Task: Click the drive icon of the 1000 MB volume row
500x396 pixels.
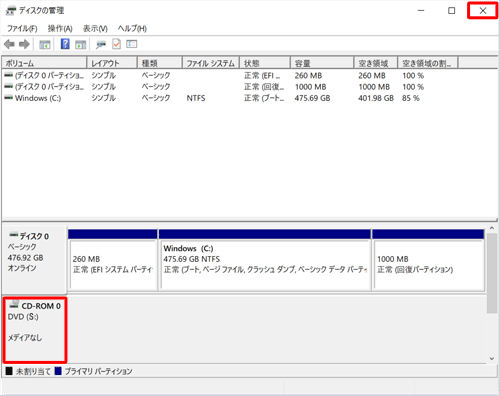Action: pyautogui.click(x=9, y=87)
